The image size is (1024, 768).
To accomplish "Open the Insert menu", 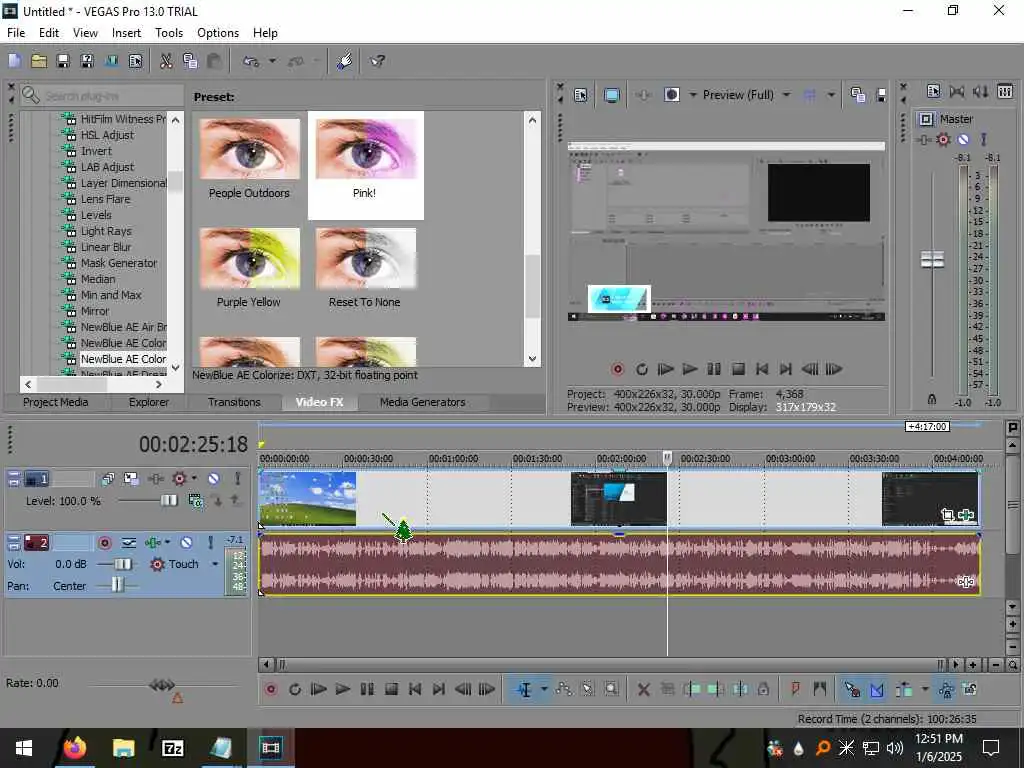I will point(126,33).
